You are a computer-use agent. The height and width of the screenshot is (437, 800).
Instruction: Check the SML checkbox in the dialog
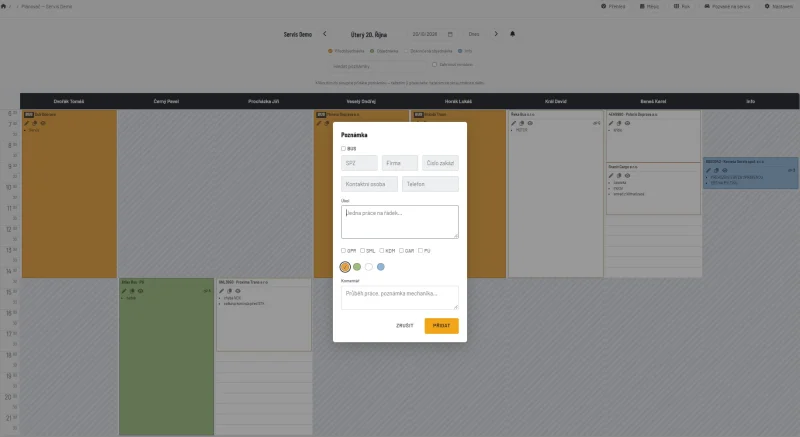[x=362, y=250]
